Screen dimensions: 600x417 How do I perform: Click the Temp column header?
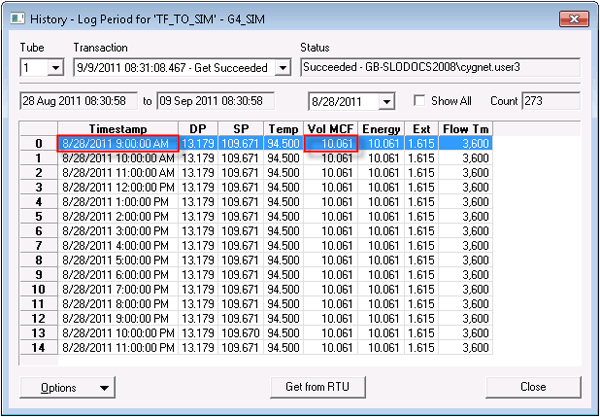click(x=284, y=129)
